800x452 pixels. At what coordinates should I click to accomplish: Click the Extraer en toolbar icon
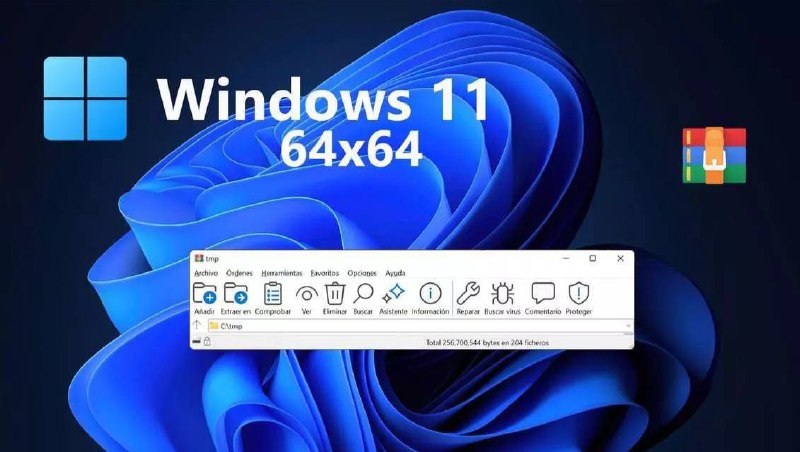point(236,294)
